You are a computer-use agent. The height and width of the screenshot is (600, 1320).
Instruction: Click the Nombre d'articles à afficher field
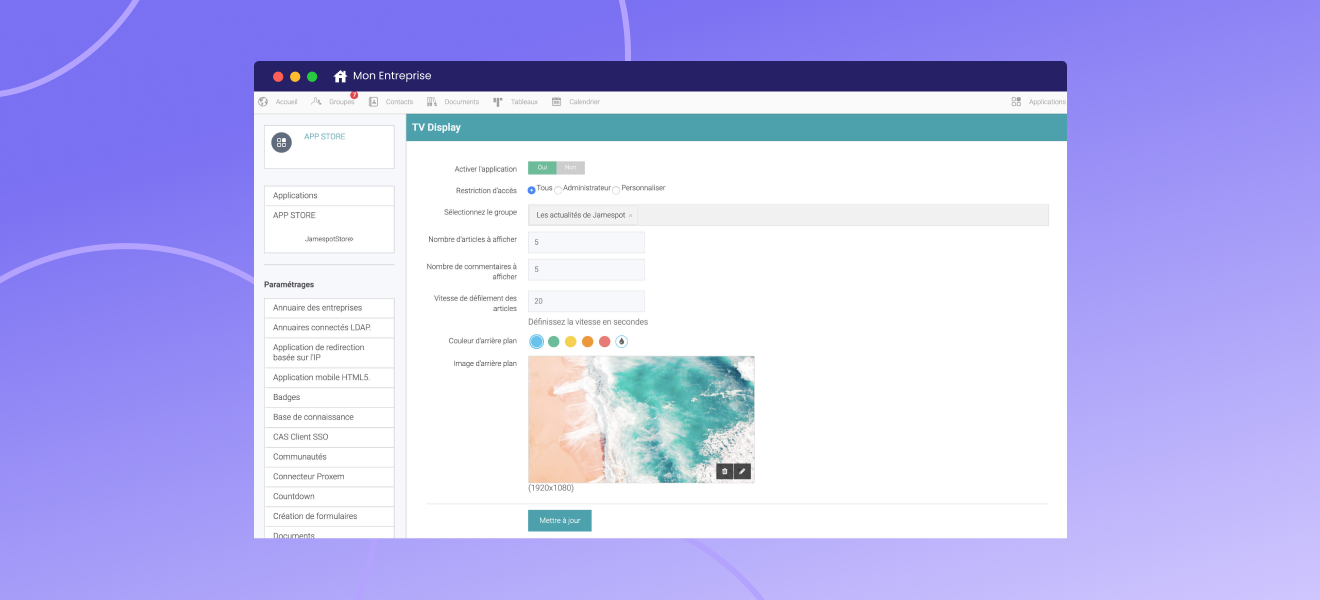pyautogui.click(x=586, y=242)
